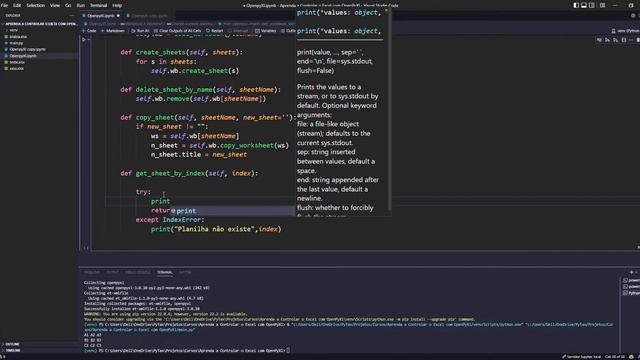
Task: Click the get_sheet_by_index function definition
Action: pos(189,173)
